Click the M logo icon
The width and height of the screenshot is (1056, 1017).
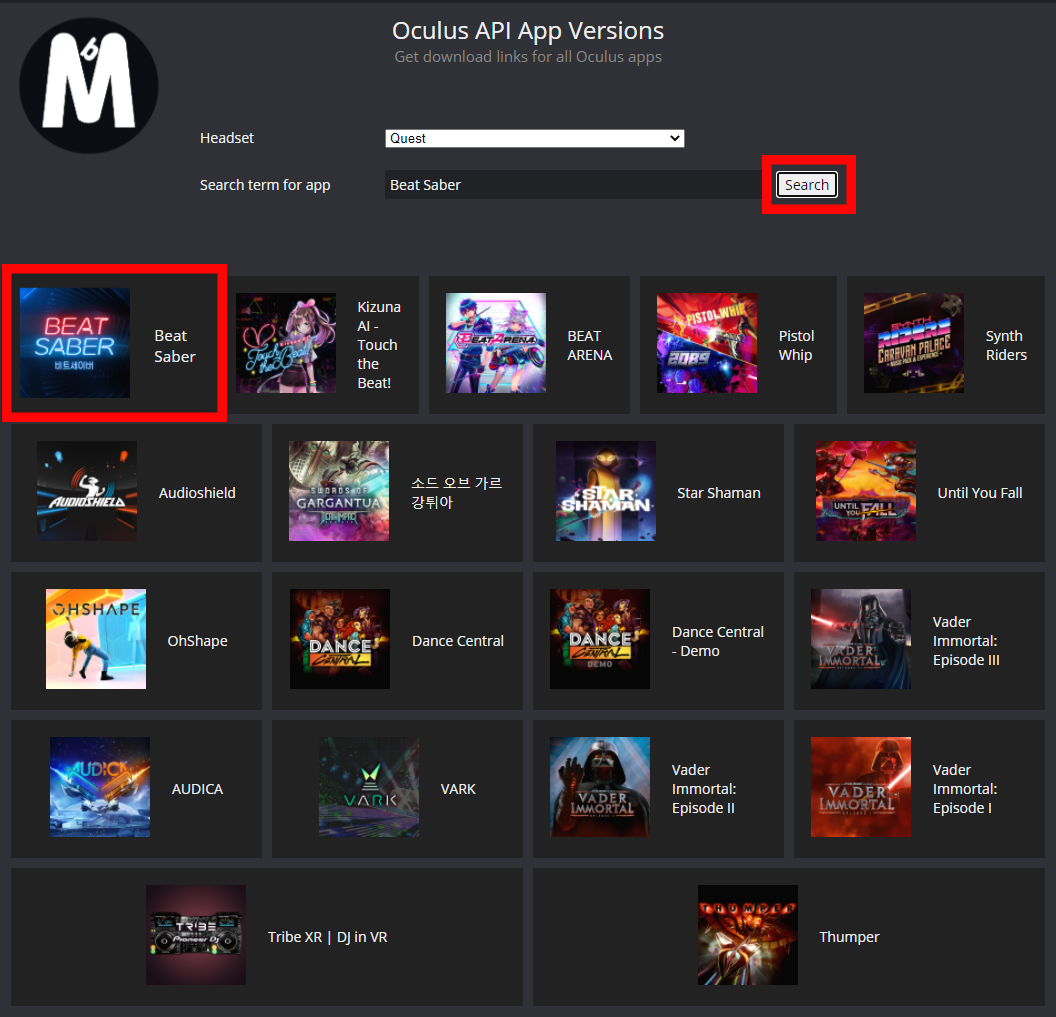coord(89,85)
